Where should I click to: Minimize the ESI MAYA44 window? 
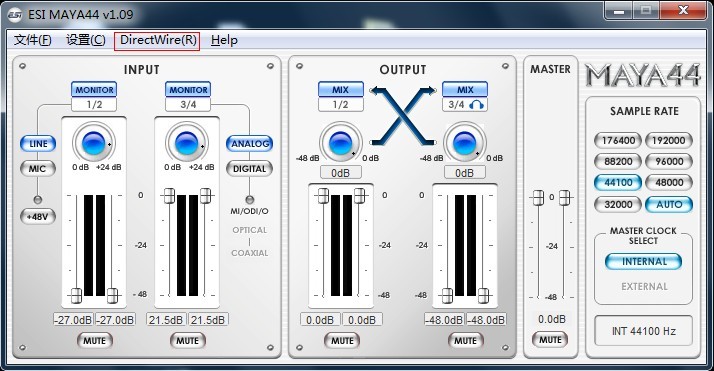[619, 11]
